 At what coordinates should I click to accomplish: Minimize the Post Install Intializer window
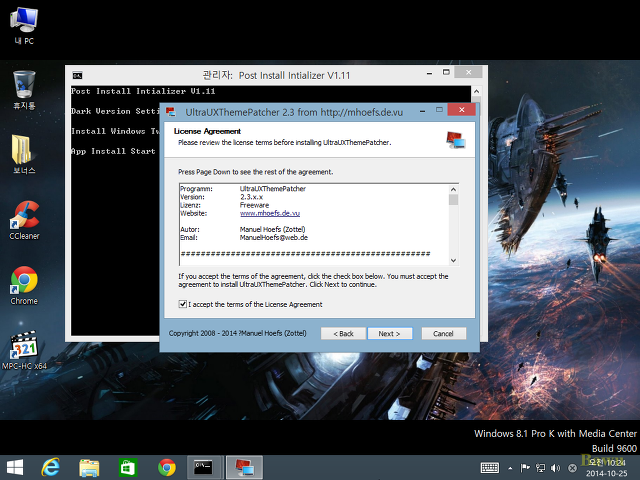click(x=429, y=73)
